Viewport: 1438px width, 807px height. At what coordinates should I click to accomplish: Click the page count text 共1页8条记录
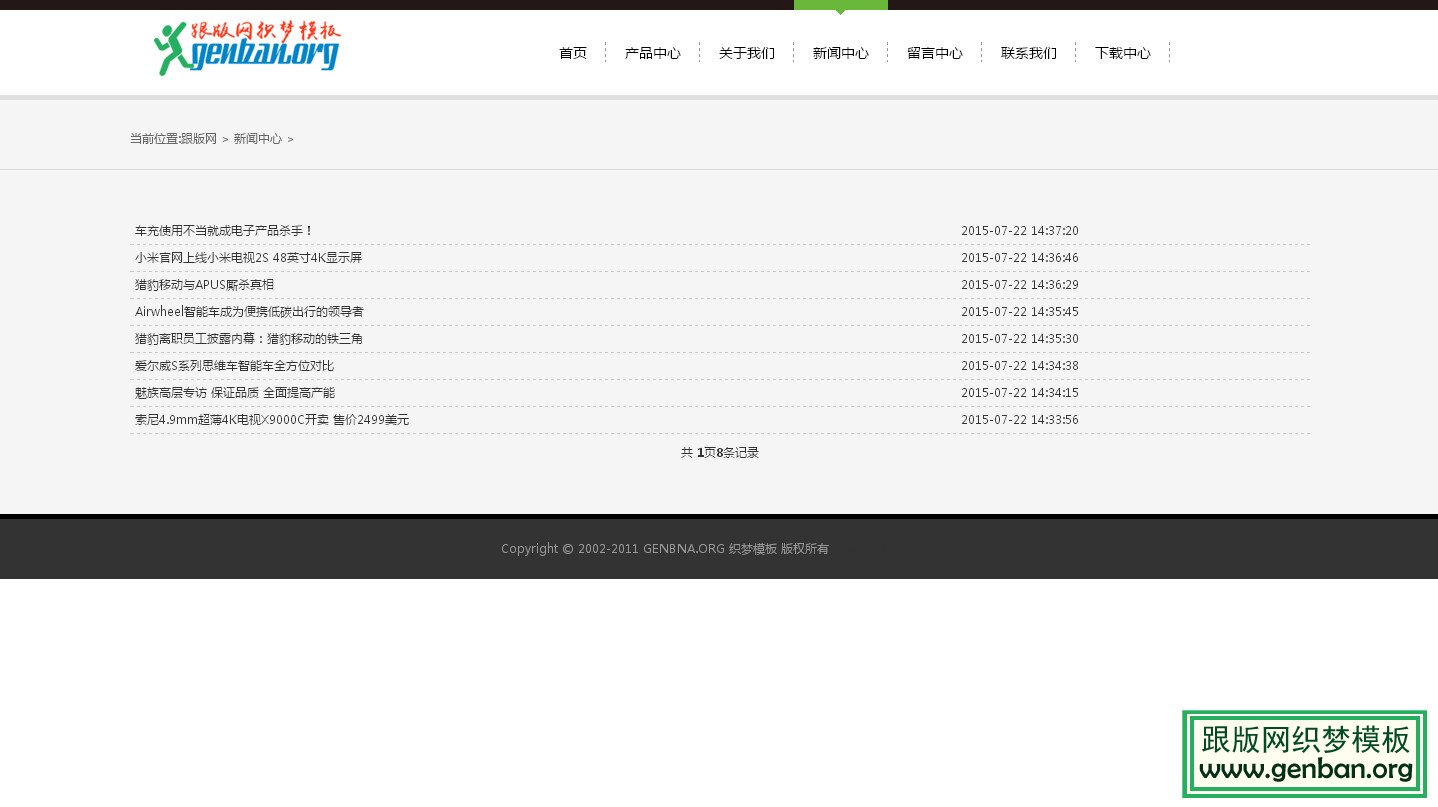tap(719, 452)
